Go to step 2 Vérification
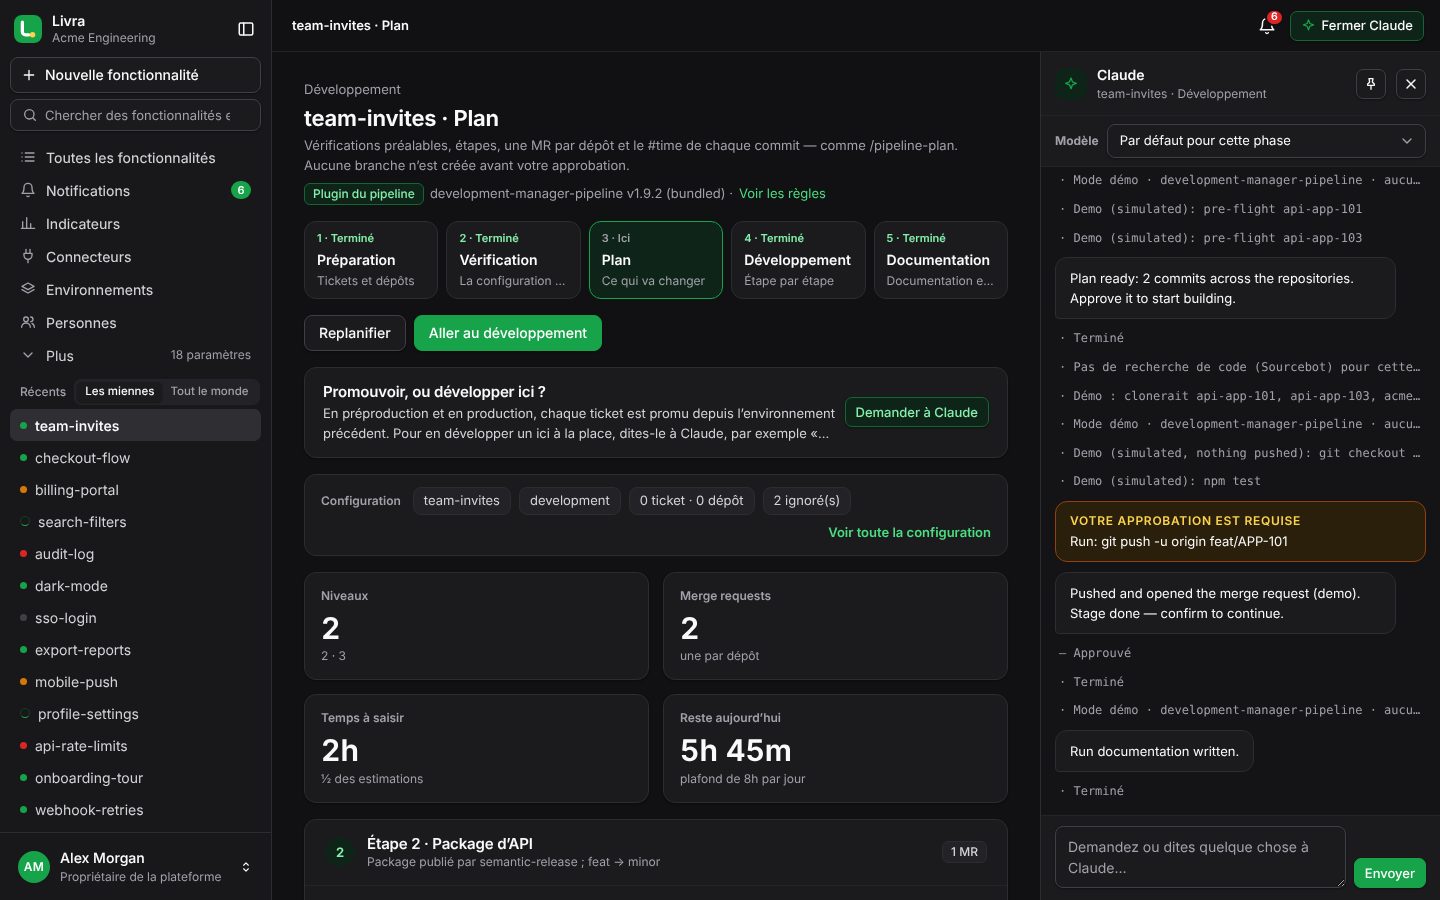 pyautogui.click(x=513, y=260)
